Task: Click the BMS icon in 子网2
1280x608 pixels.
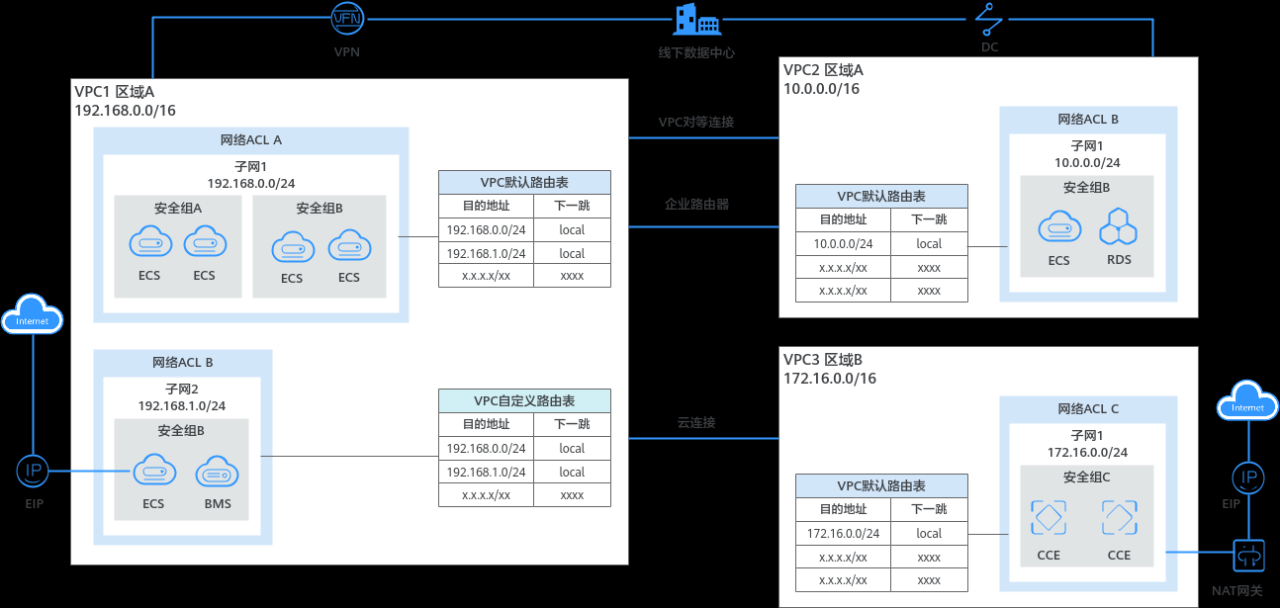Action: (x=217, y=471)
